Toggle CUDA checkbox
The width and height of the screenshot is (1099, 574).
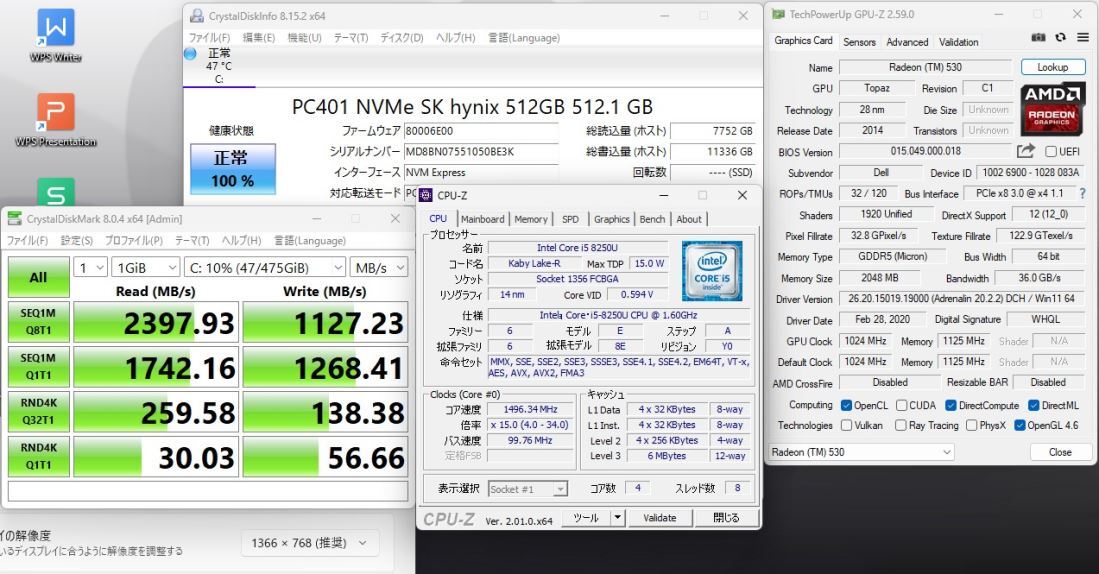click(901, 405)
